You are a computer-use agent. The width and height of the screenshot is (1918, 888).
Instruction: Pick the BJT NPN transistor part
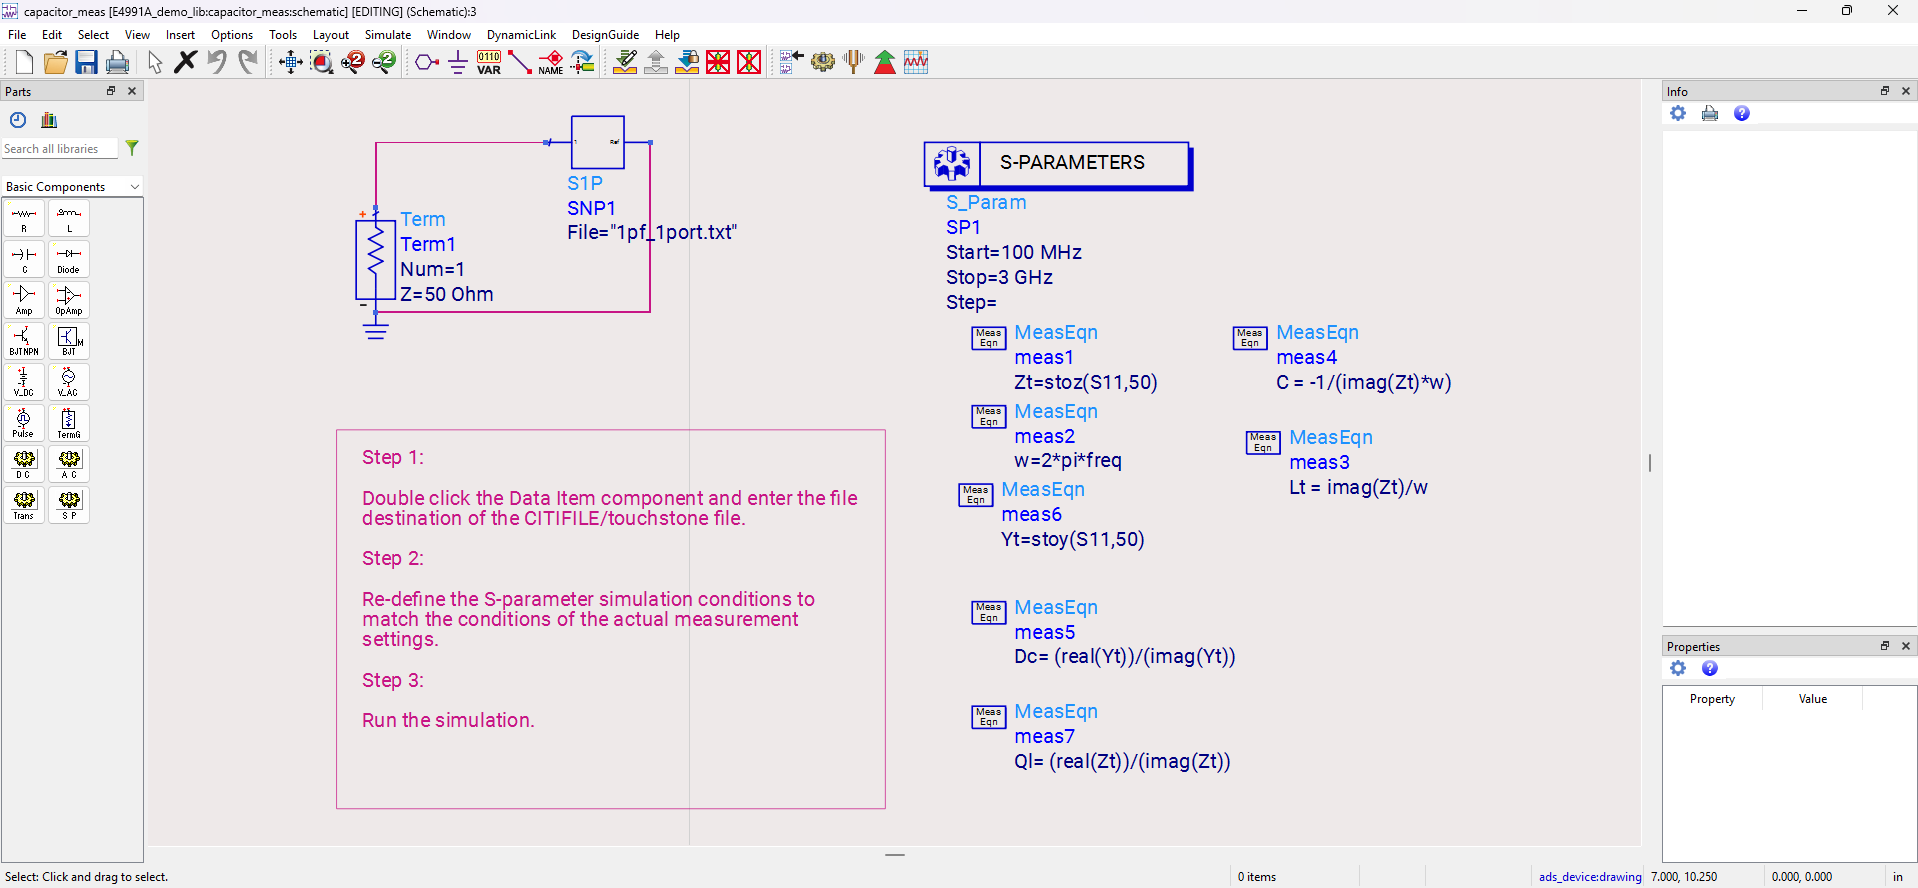[24, 341]
